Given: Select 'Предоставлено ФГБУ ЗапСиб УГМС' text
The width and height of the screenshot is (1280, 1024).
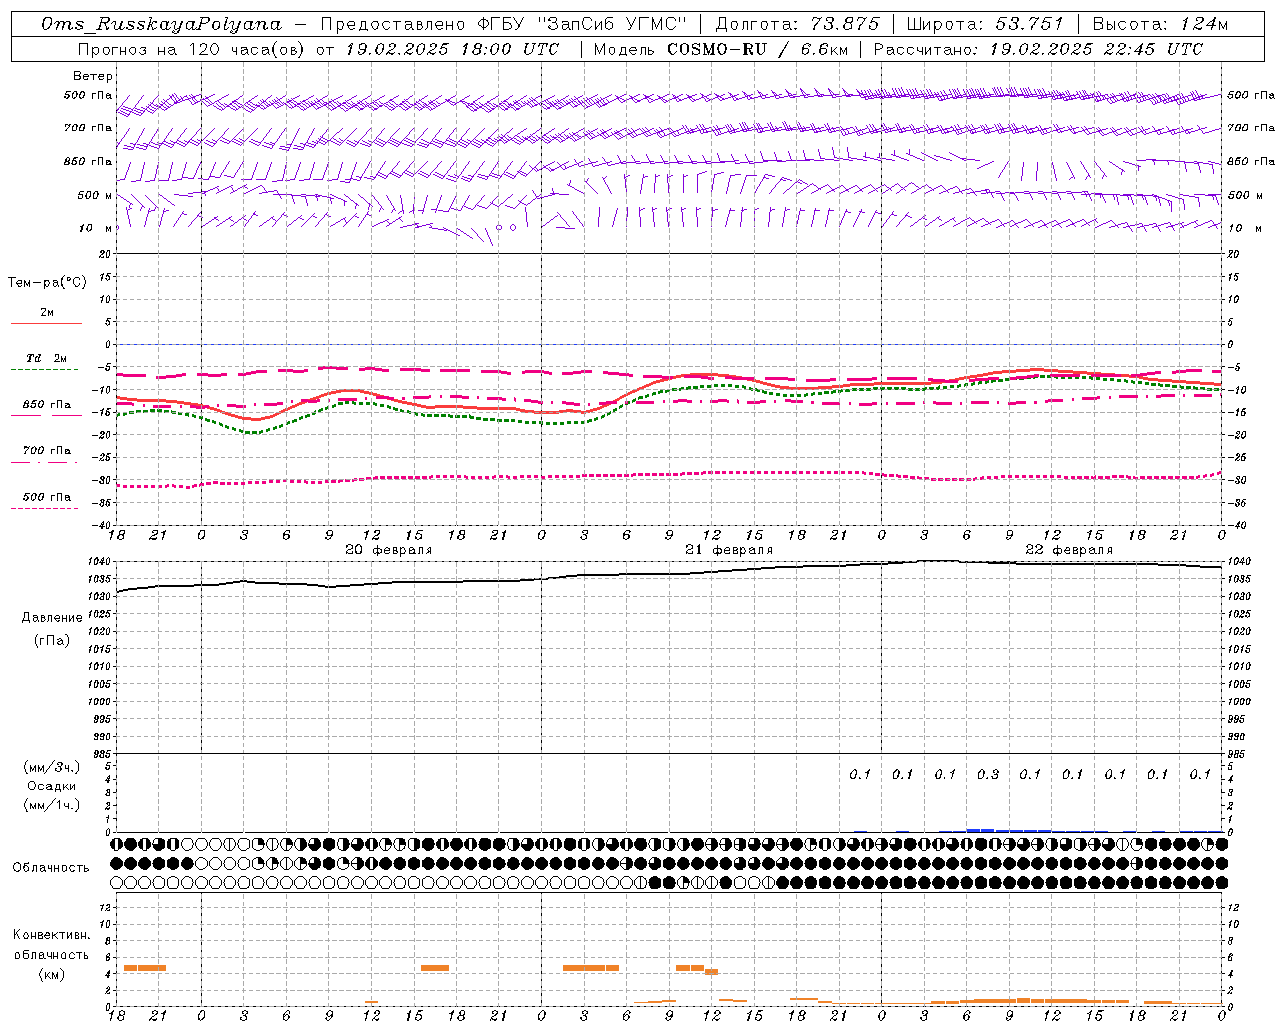Looking at the screenshot, I should click(x=506, y=24).
